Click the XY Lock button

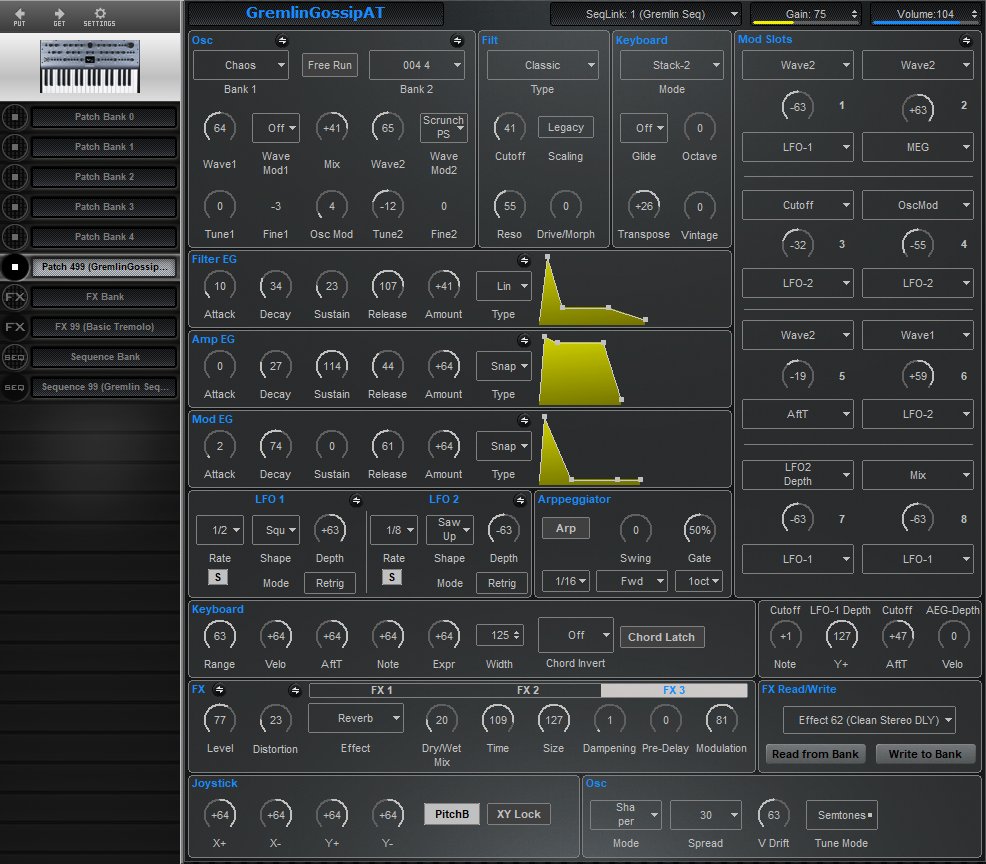pos(519,814)
